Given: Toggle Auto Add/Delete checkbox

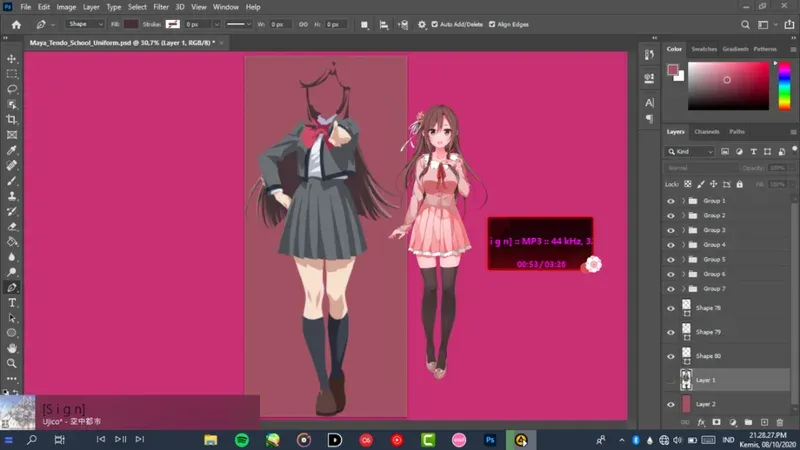Looking at the screenshot, I should click(435, 24).
